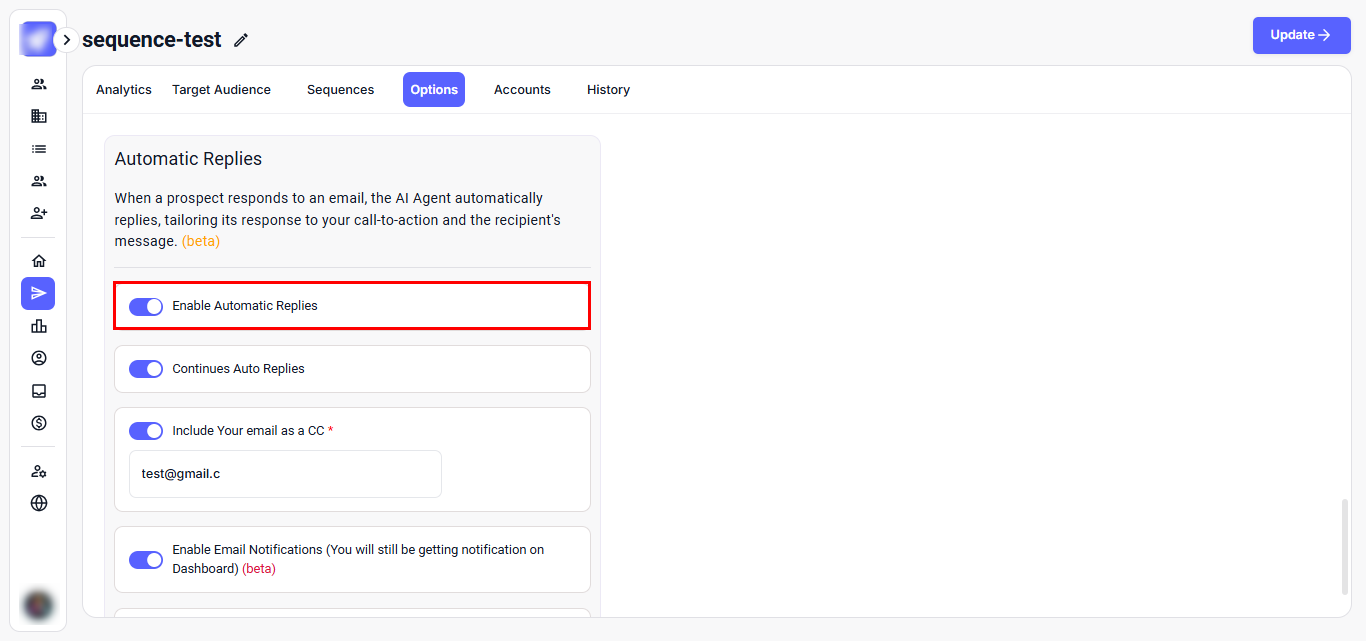Toggle Enable Automatic Replies switch
1366x641 pixels.
(146, 306)
